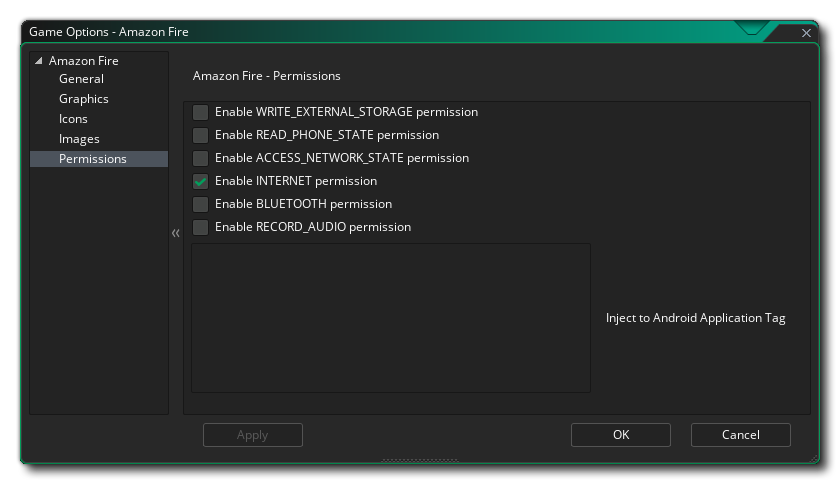Uncheck the INTERNET permission checkbox
The image size is (840, 484).
(200, 181)
